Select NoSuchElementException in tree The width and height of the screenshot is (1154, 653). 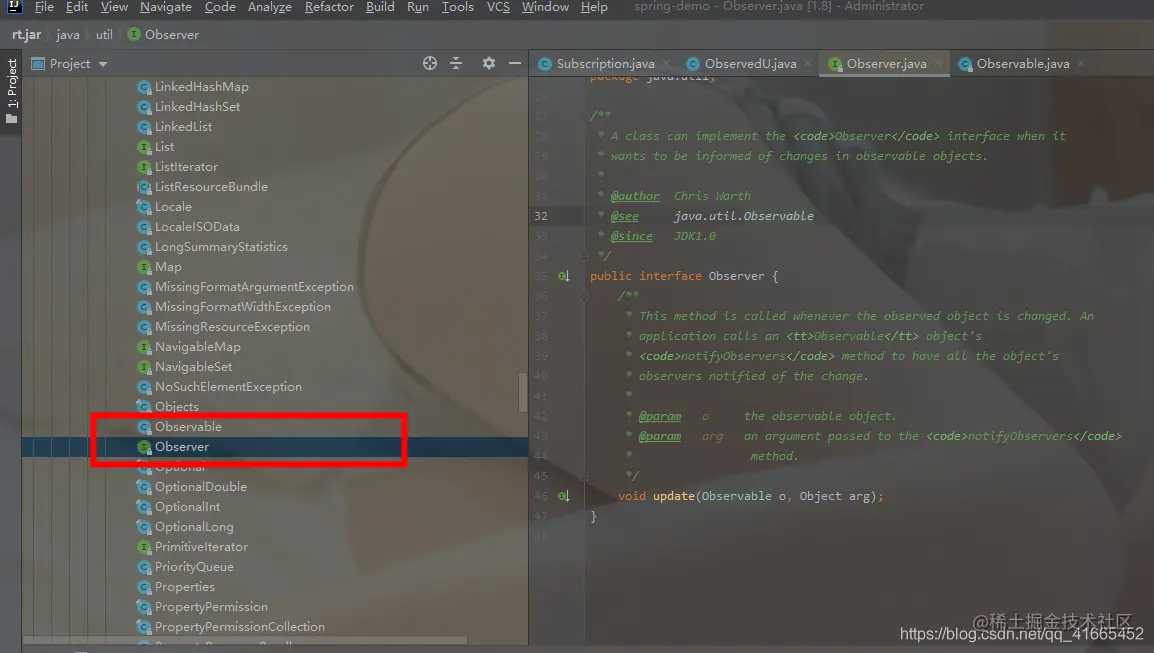(x=227, y=386)
